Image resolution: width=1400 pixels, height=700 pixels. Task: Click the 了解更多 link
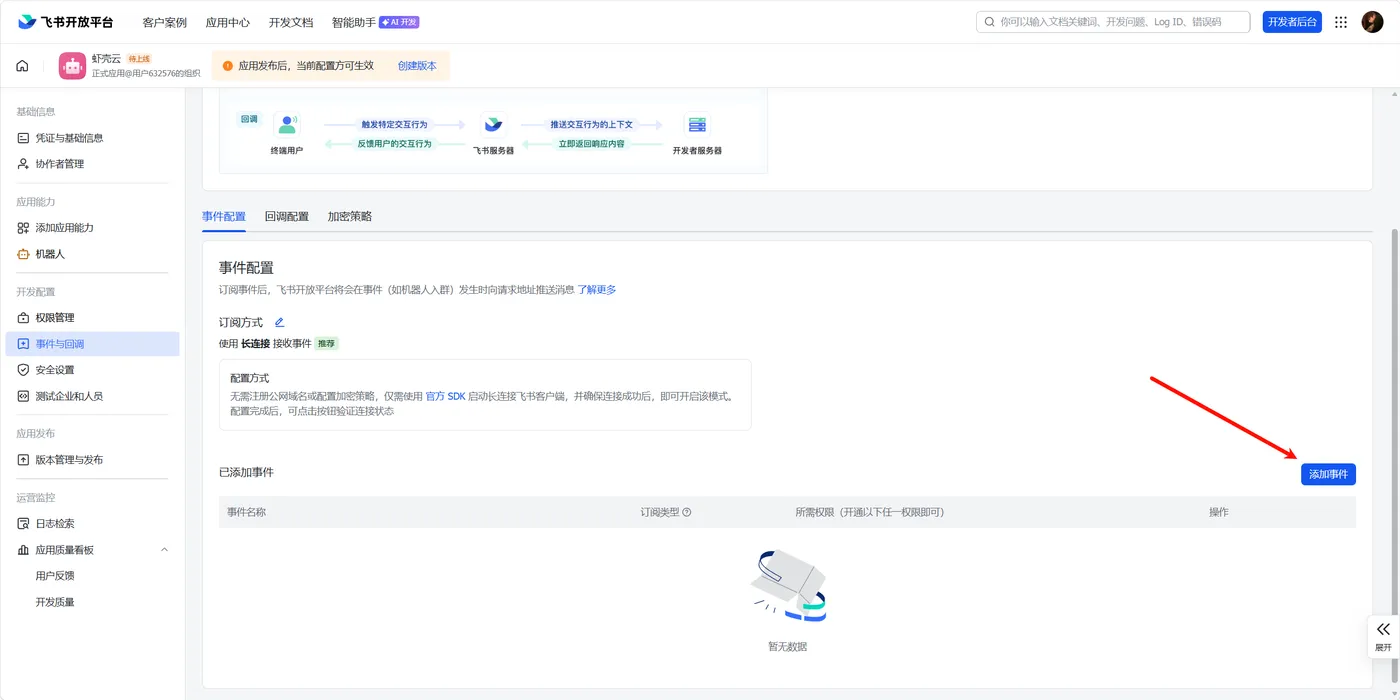(597, 290)
